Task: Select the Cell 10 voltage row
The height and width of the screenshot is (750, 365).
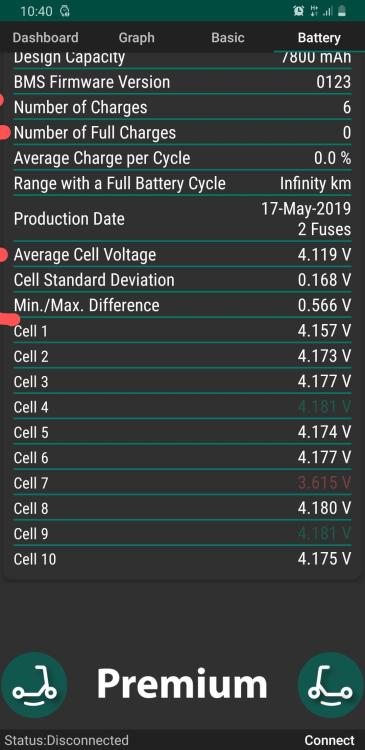Action: pyautogui.click(x=182, y=559)
